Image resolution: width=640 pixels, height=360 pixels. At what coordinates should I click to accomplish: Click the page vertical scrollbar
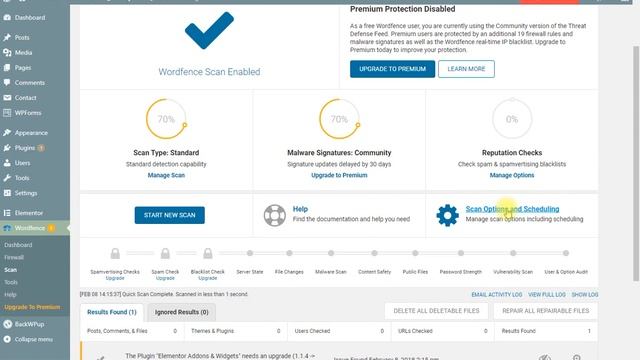(636, 163)
